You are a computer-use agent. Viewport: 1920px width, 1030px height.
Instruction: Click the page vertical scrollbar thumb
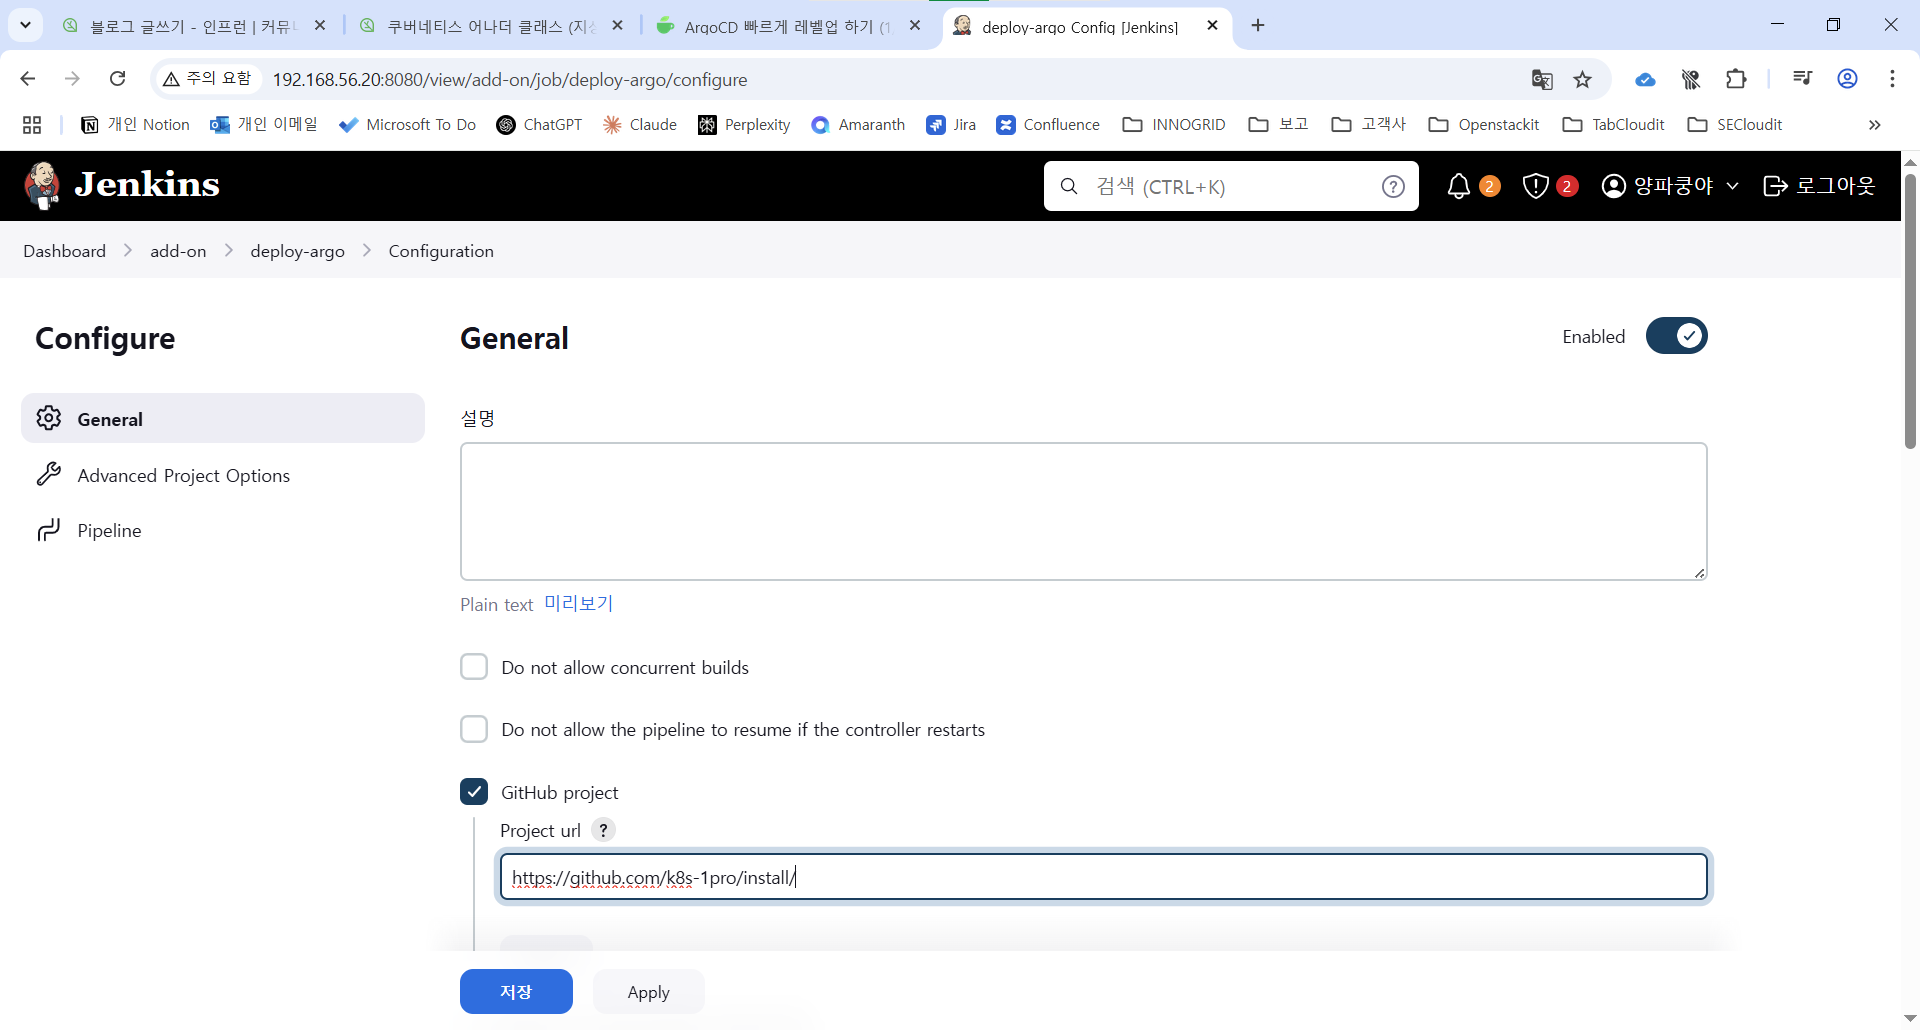pos(1910,310)
